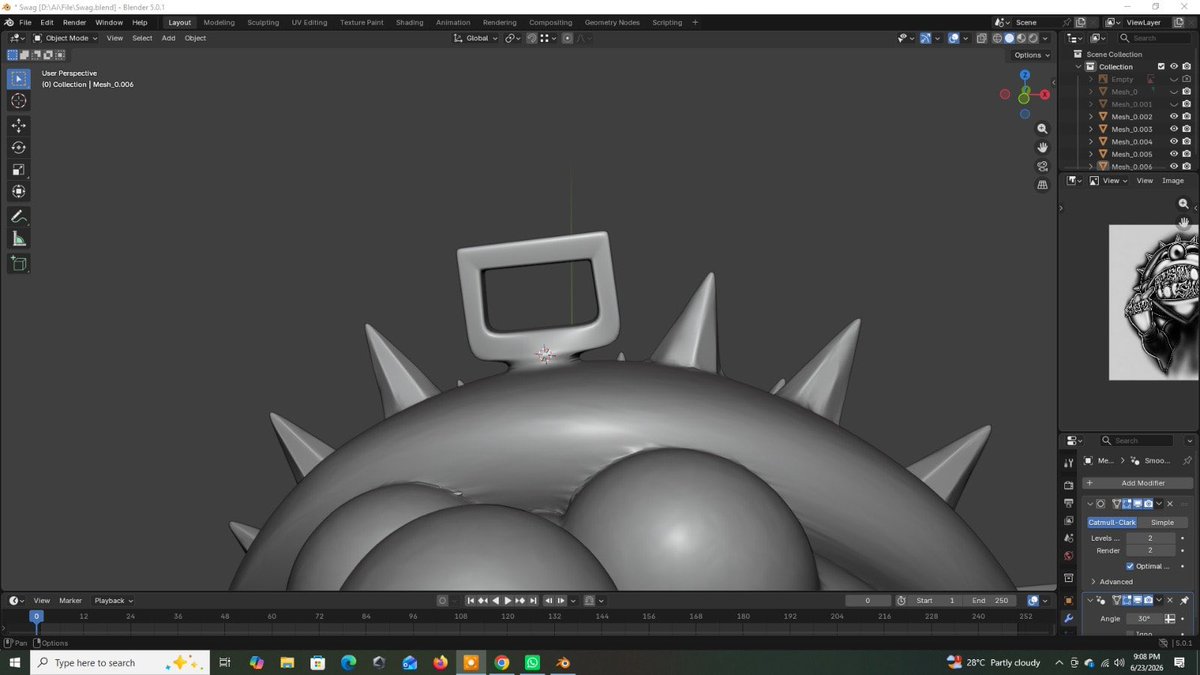Switch to rendered viewport shading
The height and width of the screenshot is (675, 1200).
1033,38
